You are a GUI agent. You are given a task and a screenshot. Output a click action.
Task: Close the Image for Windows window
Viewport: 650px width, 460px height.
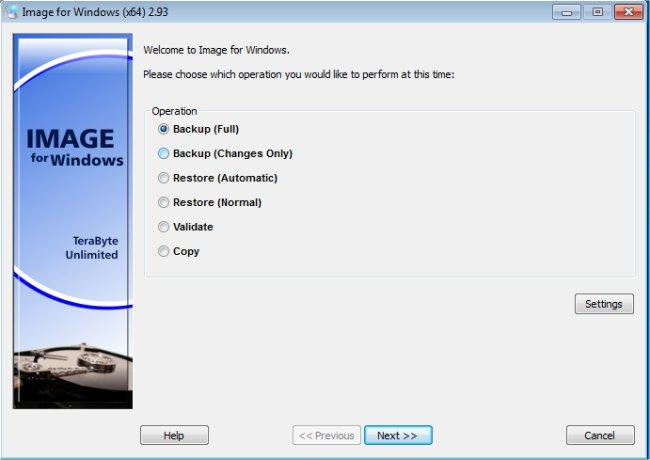point(629,12)
